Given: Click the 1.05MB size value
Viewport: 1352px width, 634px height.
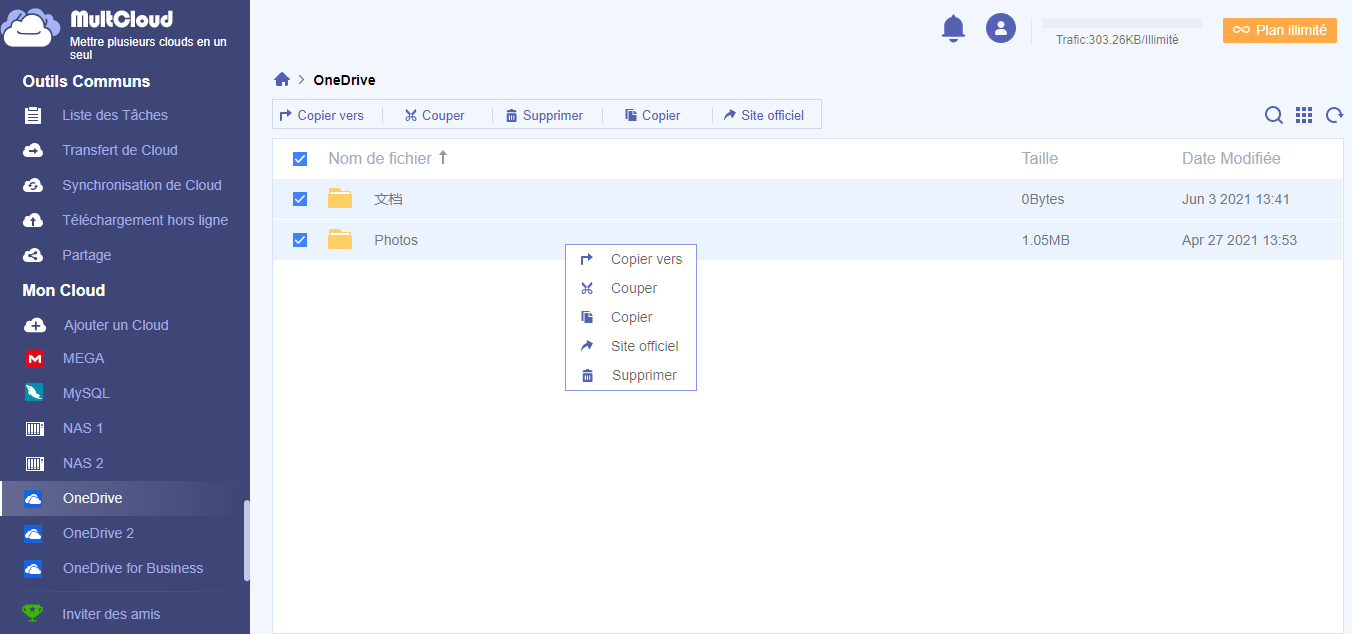Looking at the screenshot, I should tap(1046, 240).
